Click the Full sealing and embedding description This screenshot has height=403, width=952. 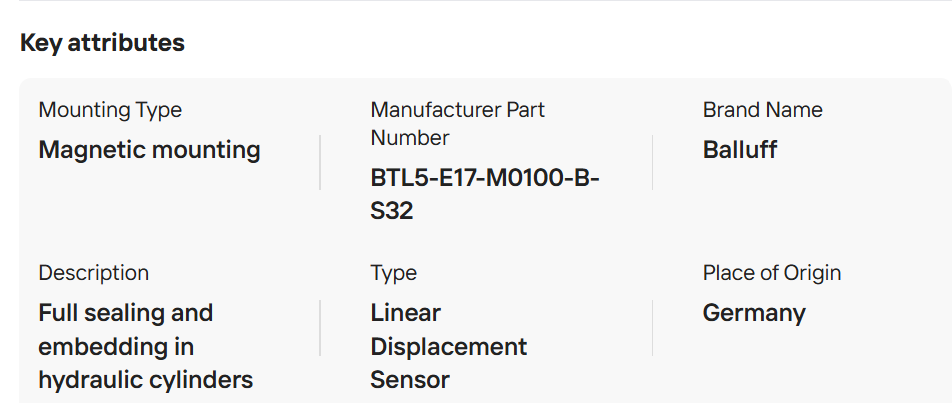[146, 347]
